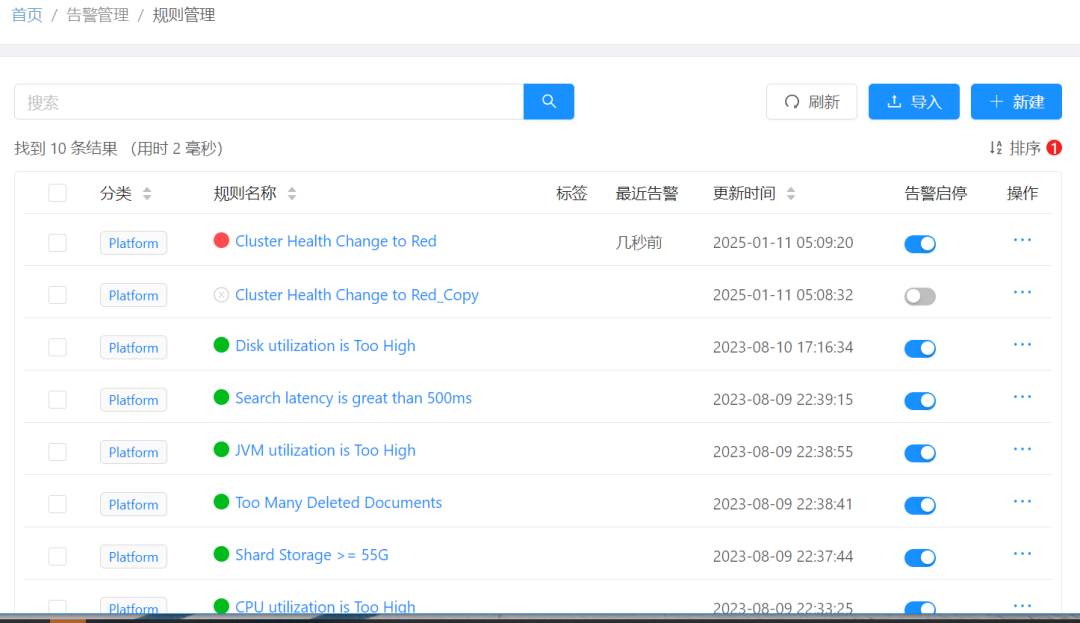Toggle alert switch for JVM utilization is Too High

tap(920, 453)
